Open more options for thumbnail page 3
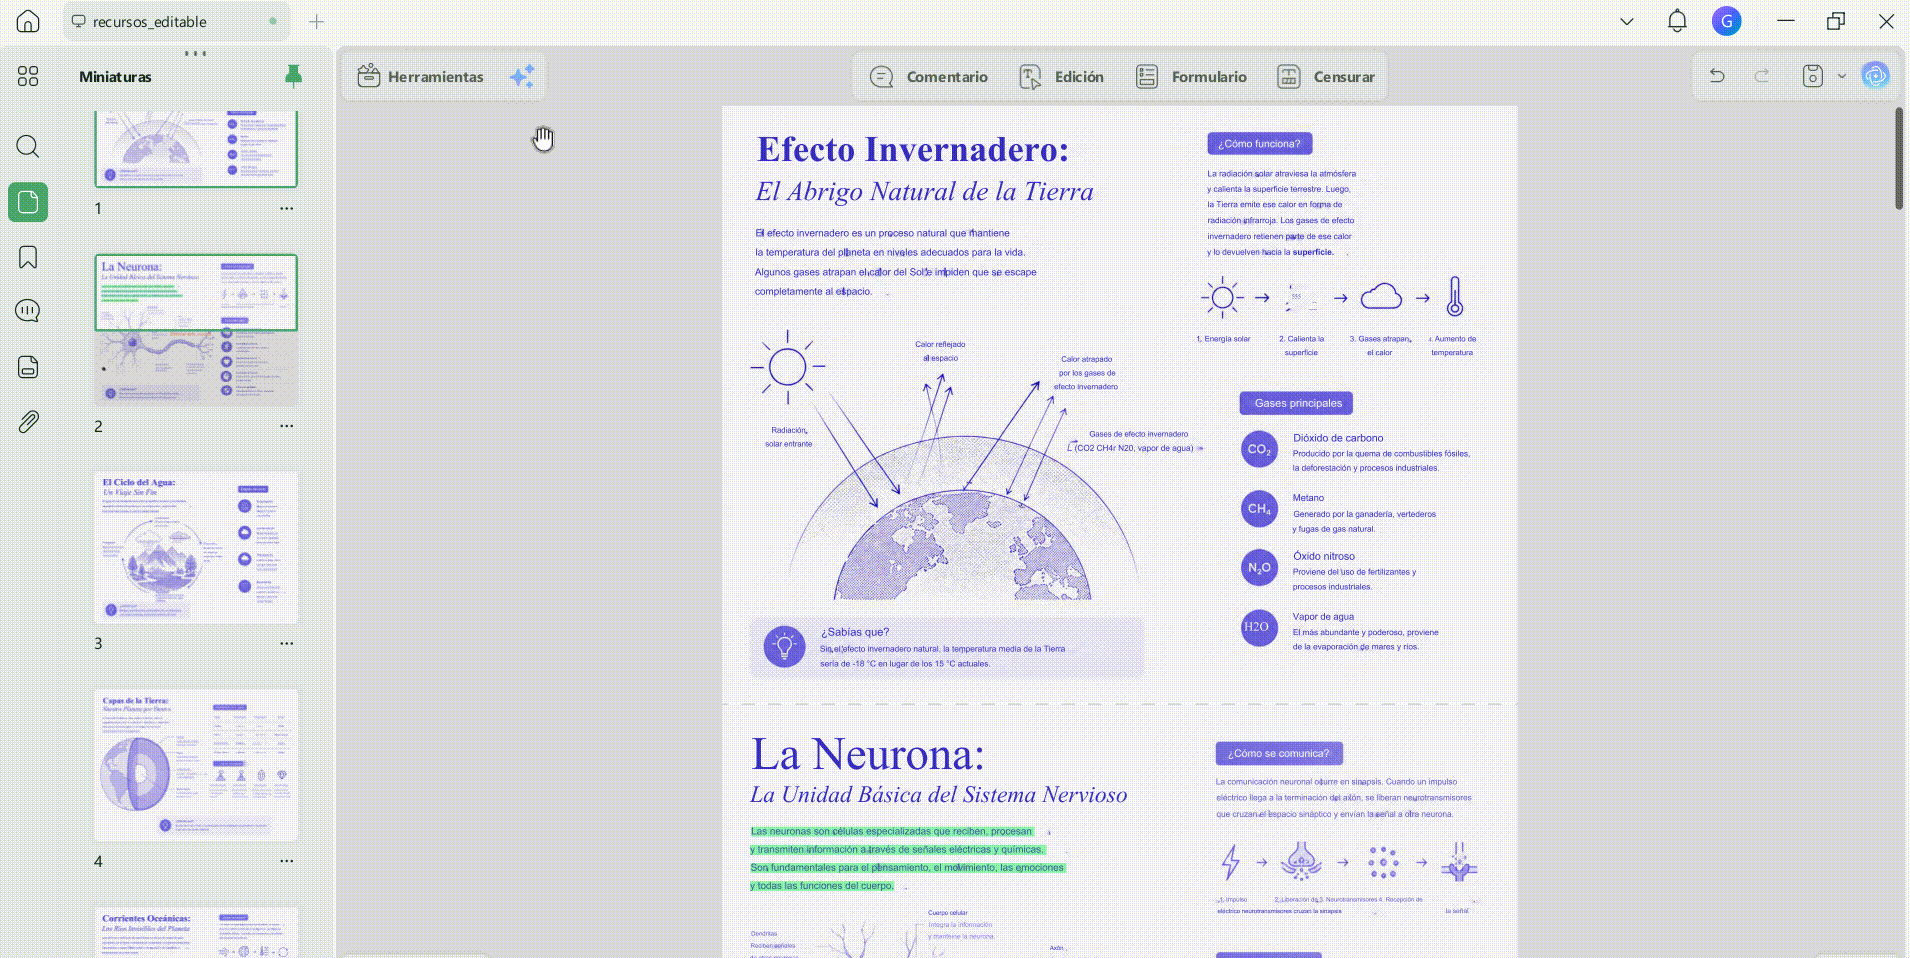Screen dimensions: 1910x958 click(287, 643)
